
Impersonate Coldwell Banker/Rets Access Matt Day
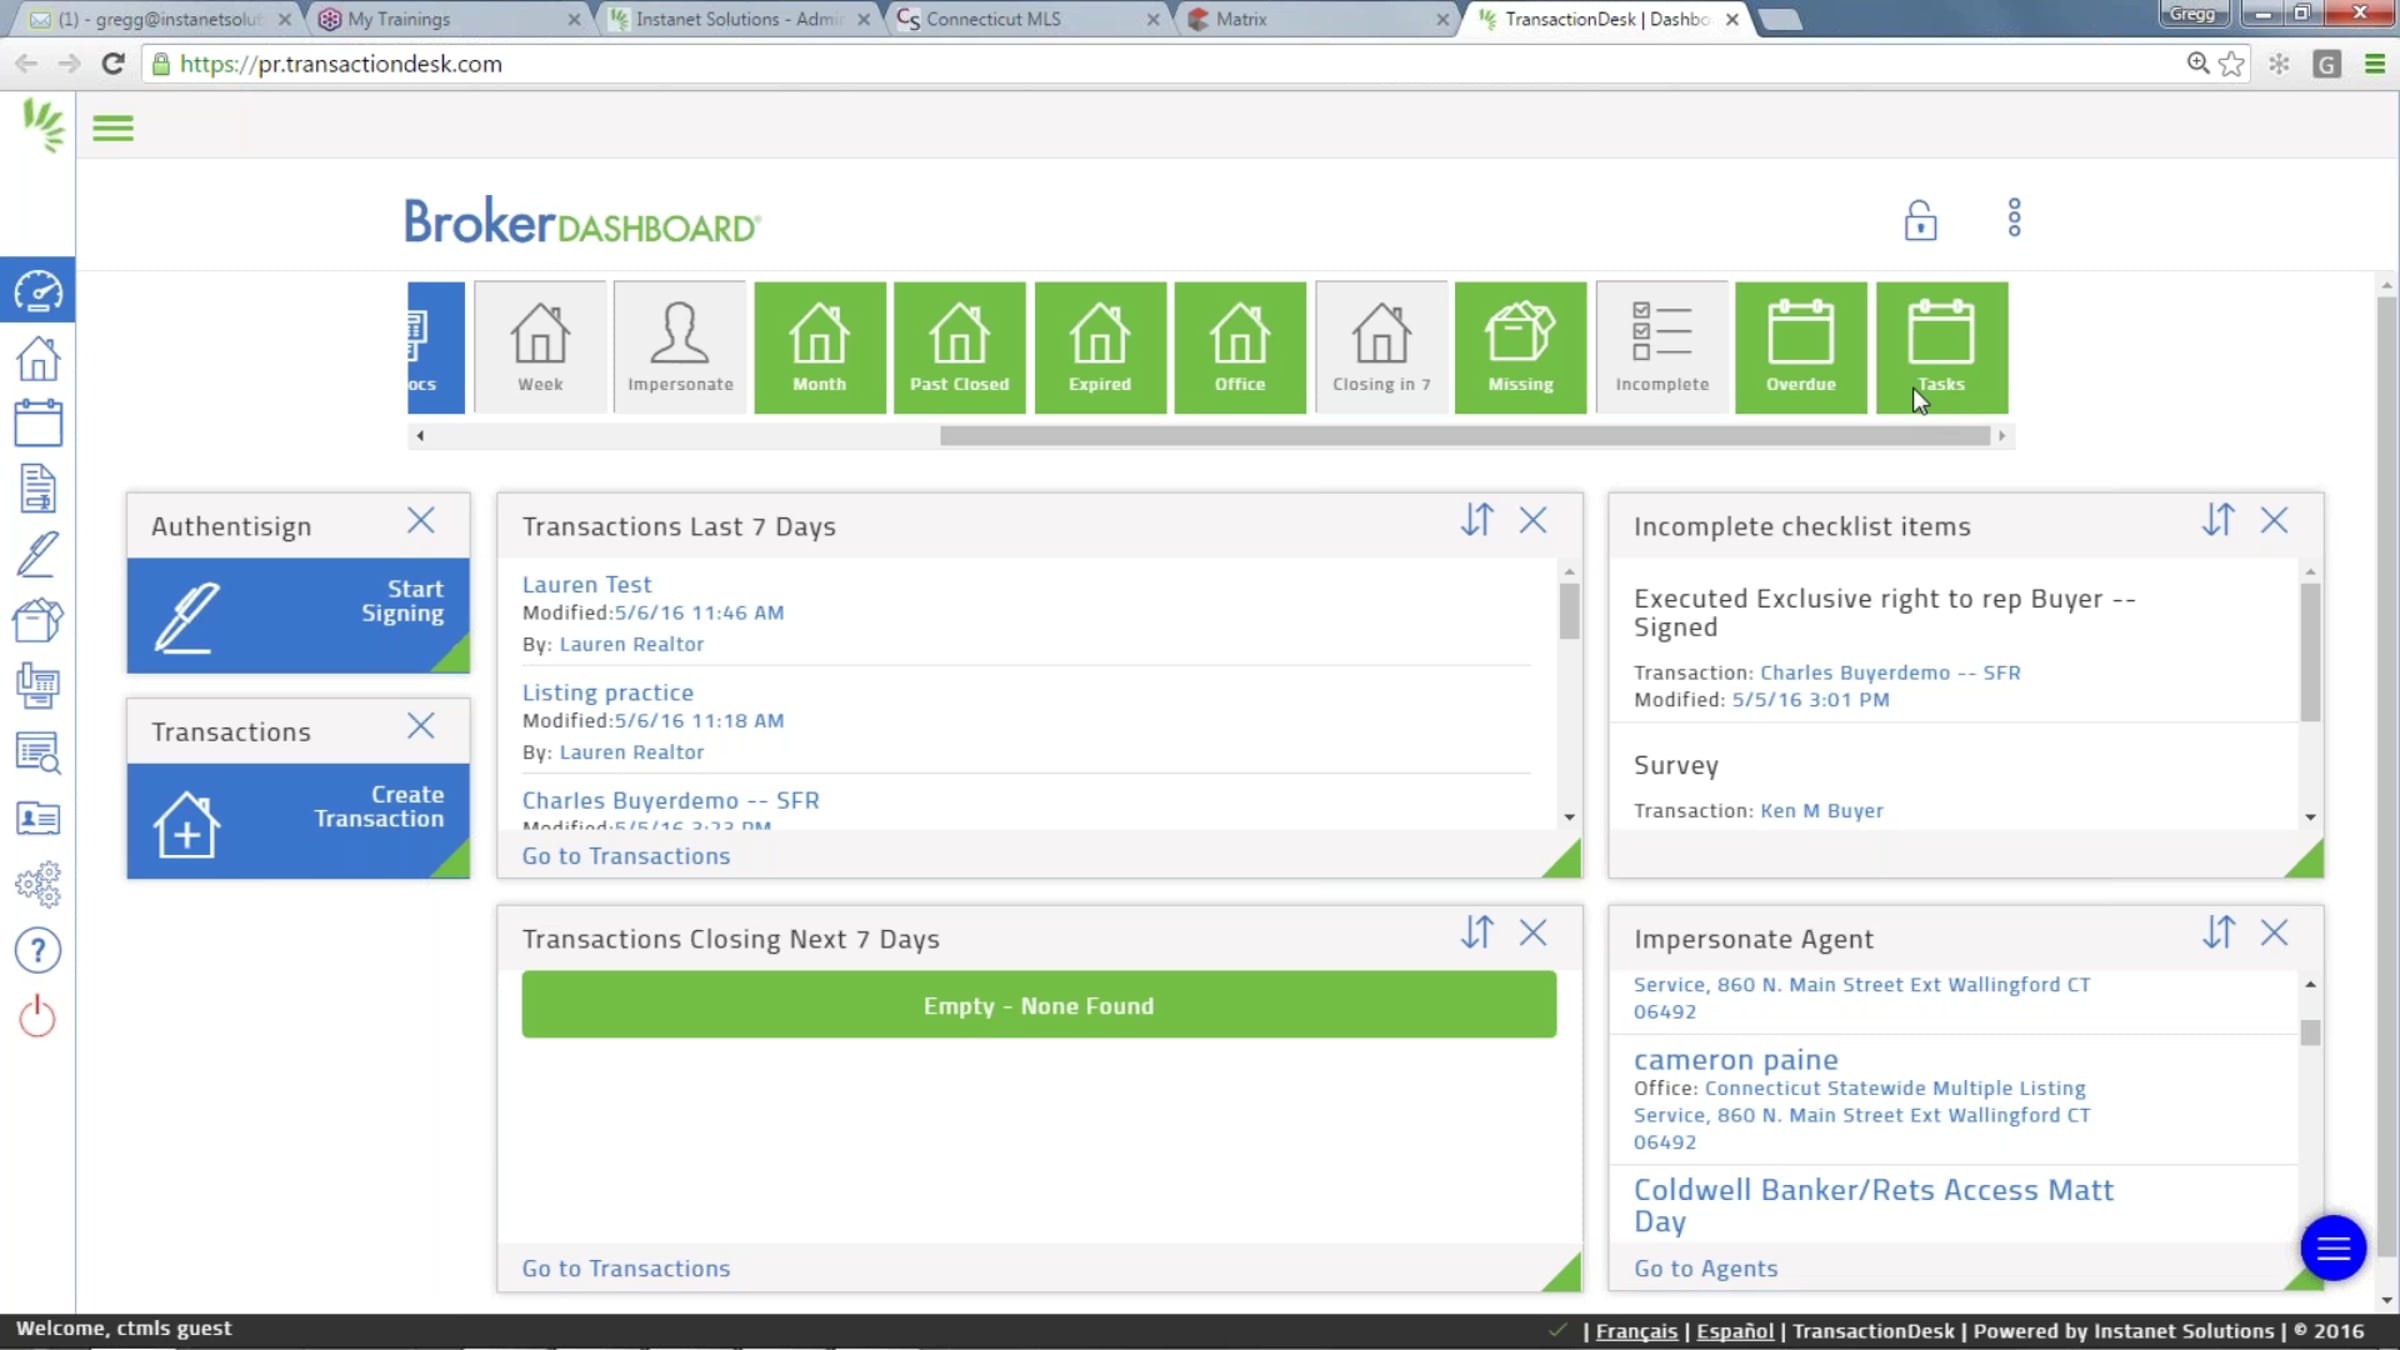[x=1873, y=1205]
